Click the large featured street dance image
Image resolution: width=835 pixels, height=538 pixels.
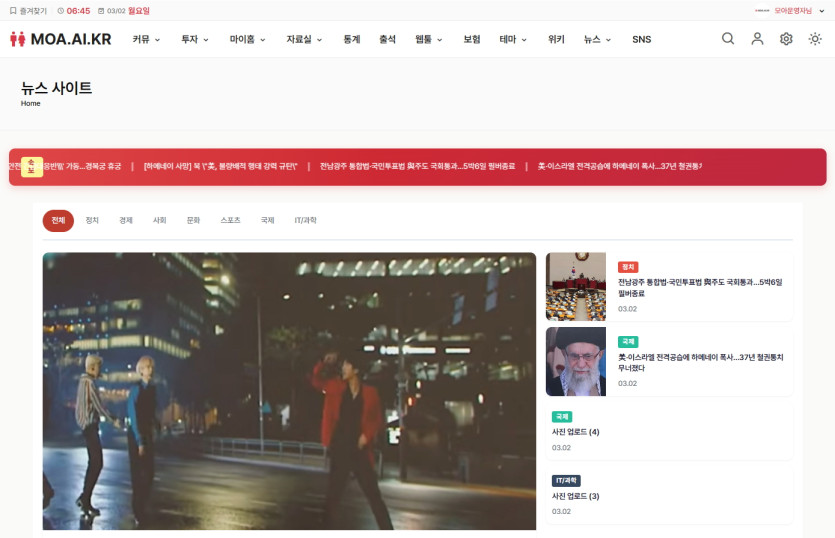pyautogui.click(x=289, y=390)
